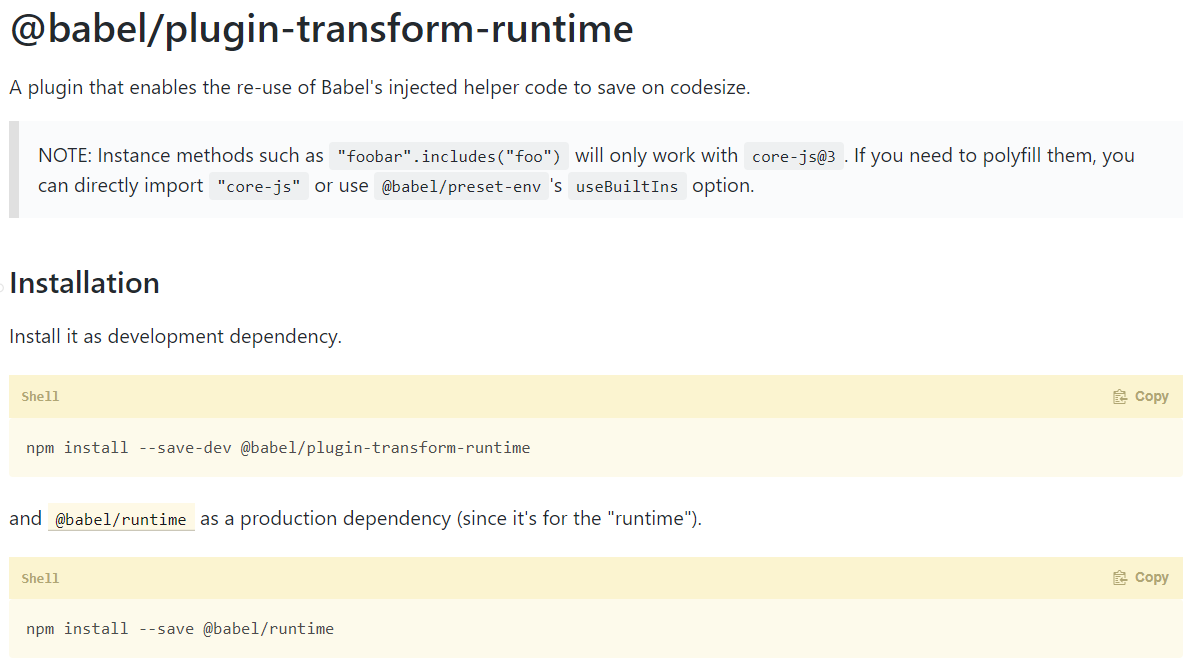Click the Installation section heading
The image size is (1191, 661).
click(x=85, y=283)
